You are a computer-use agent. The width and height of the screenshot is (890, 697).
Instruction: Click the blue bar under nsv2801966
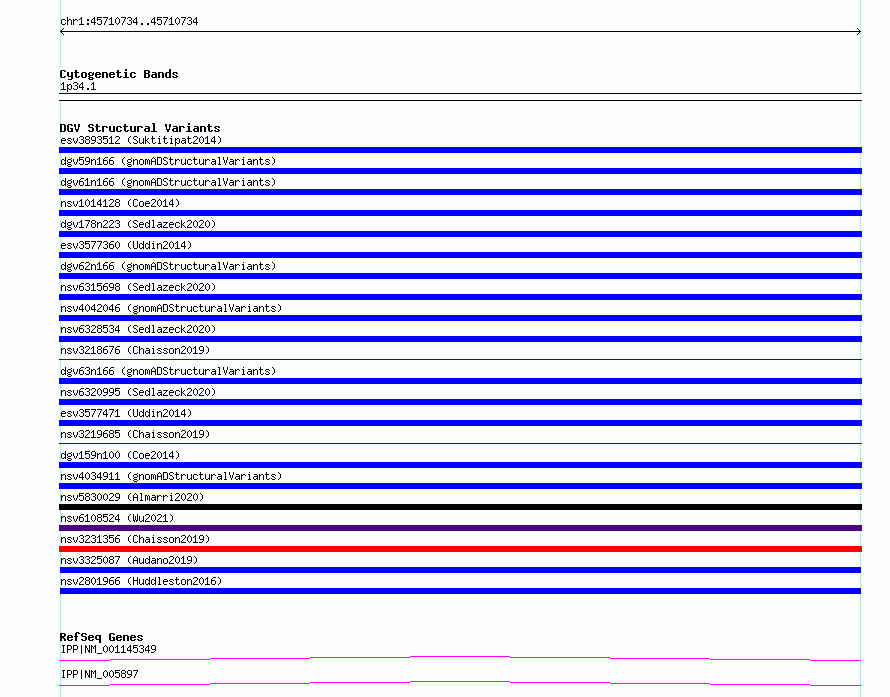[460, 591]
